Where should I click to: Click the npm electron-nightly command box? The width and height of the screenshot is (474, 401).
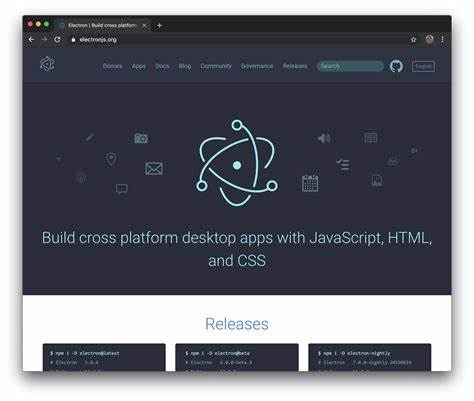pyautogui.click(x=370, y=357)
